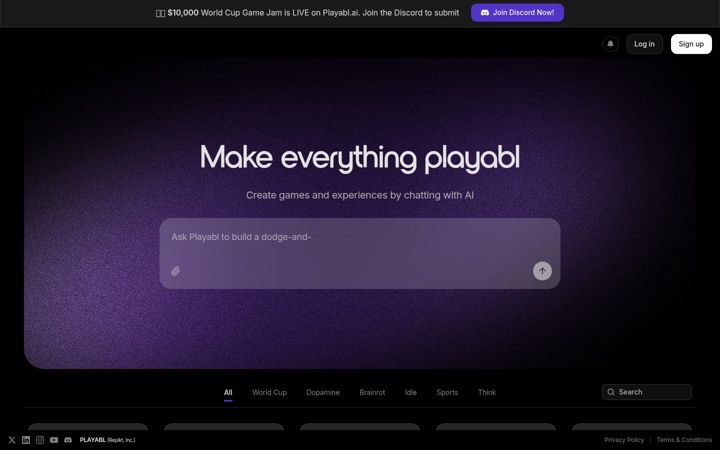Click the Make everything playabl heading

coord(360,158)
